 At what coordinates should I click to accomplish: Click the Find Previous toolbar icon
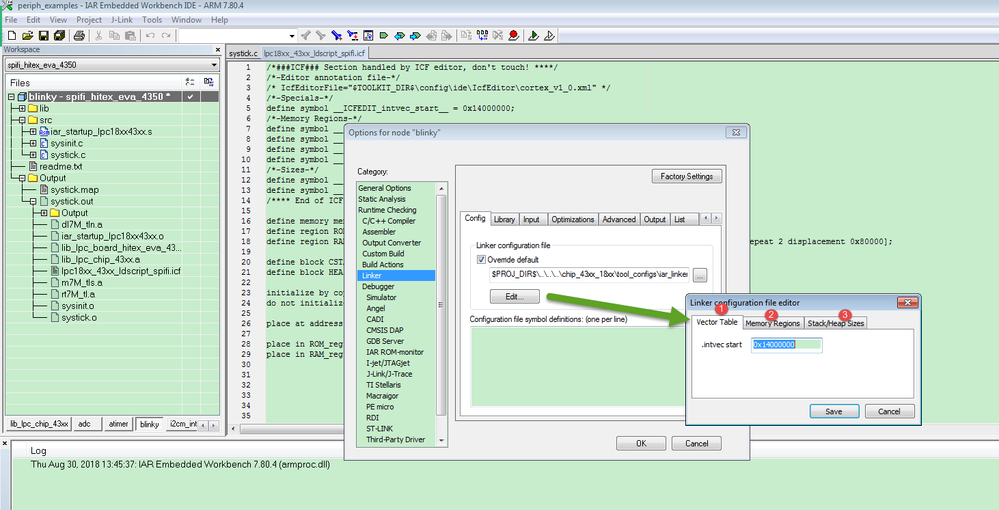[305, 36]
